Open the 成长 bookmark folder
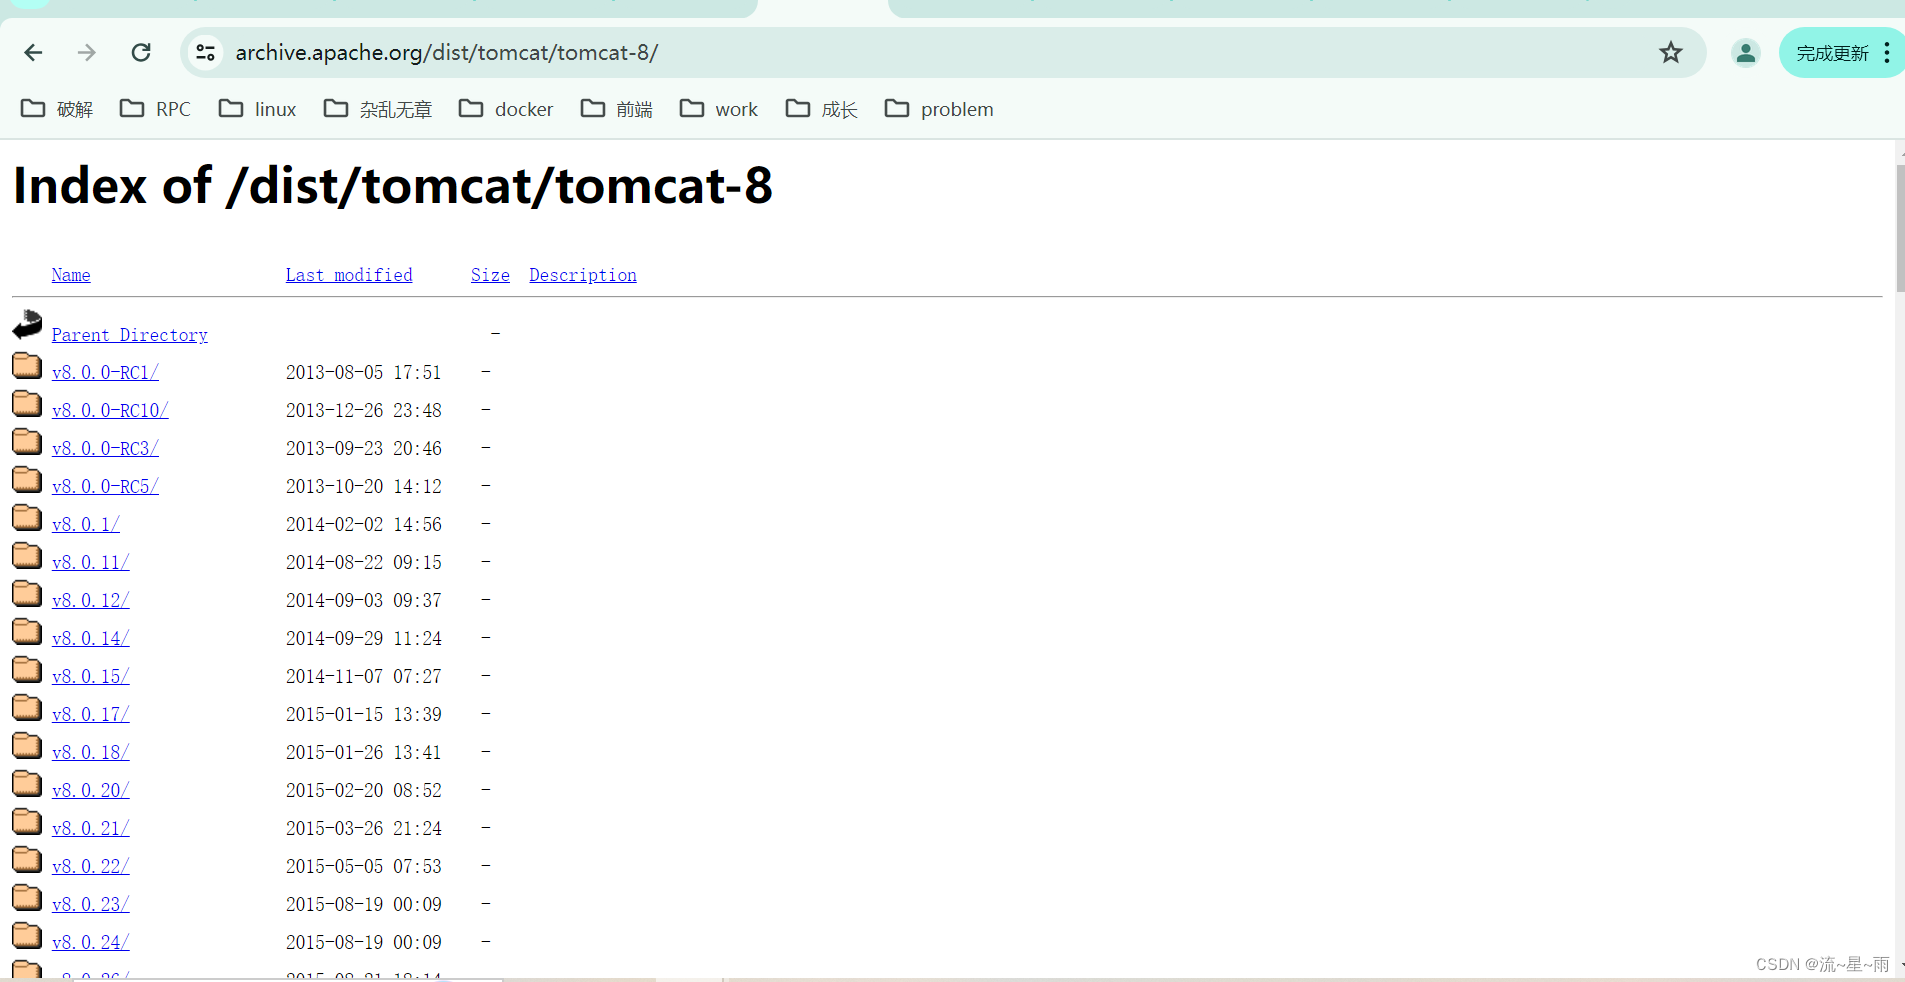Image resolution: width=1905 pixels, height=982 pixels. 822,109
